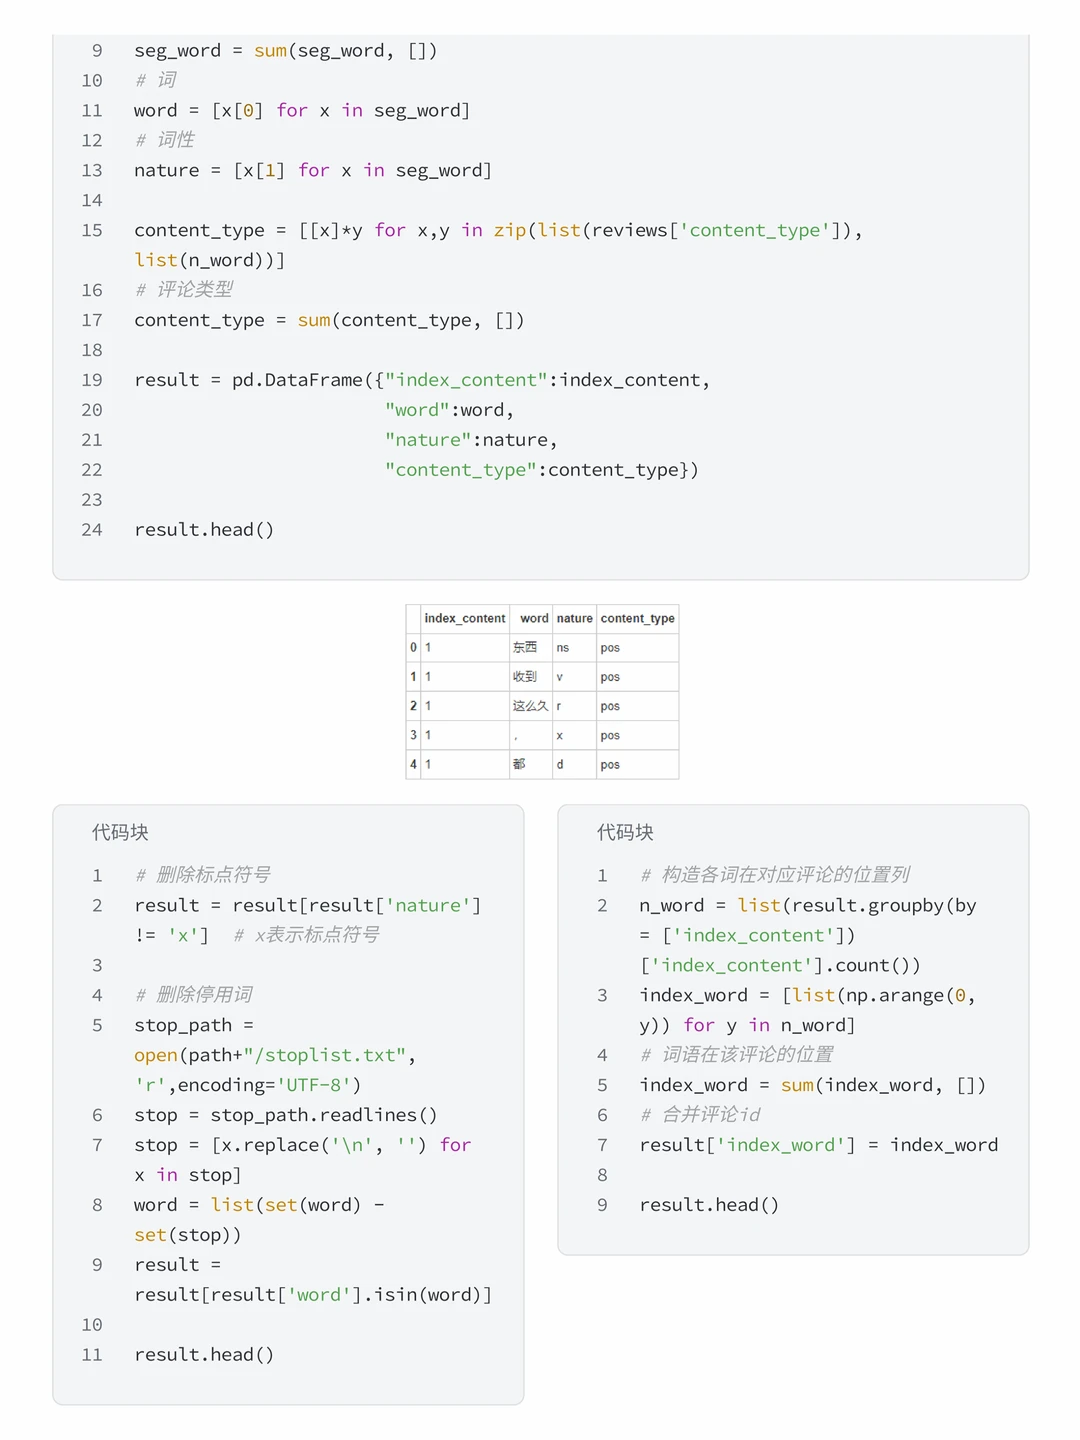Click line number 9 in right code block

click(x=602, y=1205)
